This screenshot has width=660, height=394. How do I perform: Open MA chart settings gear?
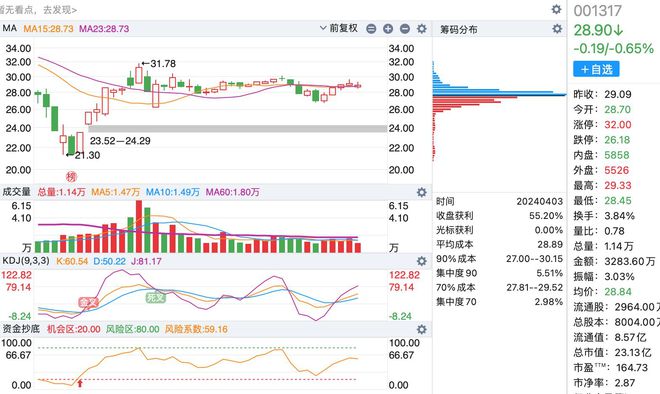[x=421, y=29]
